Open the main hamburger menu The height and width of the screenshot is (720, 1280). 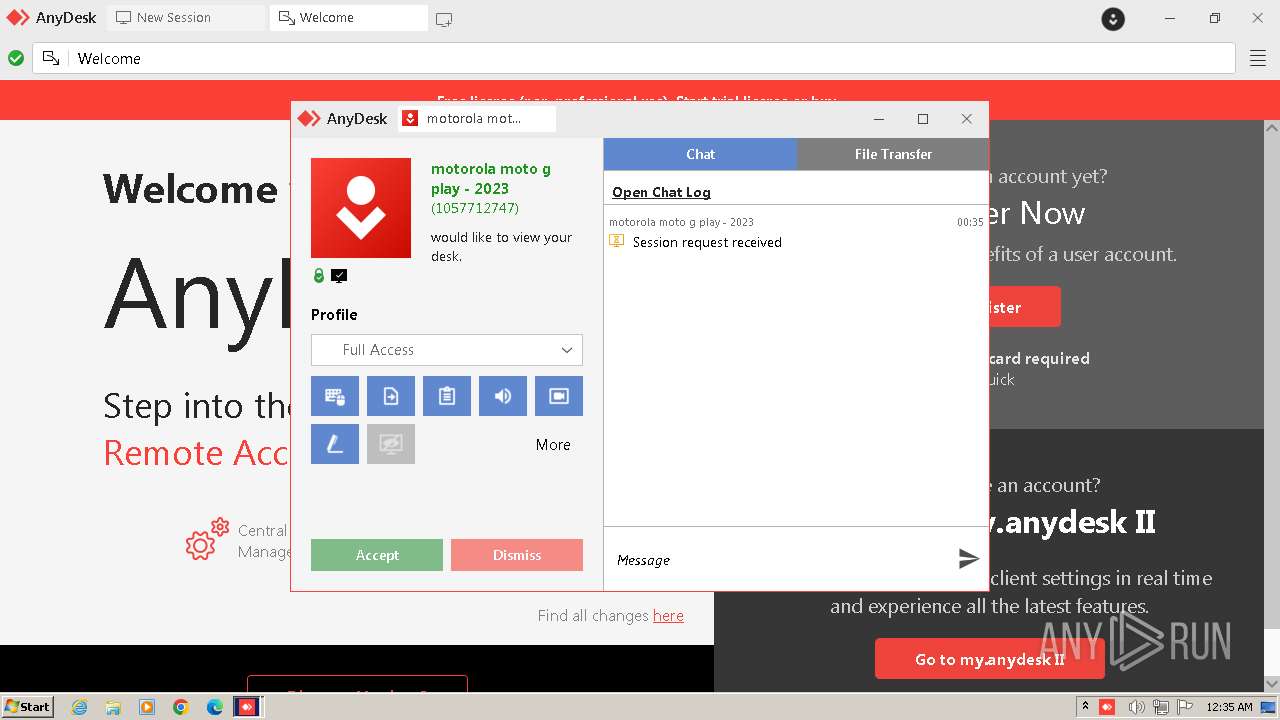pos(1258,58)
